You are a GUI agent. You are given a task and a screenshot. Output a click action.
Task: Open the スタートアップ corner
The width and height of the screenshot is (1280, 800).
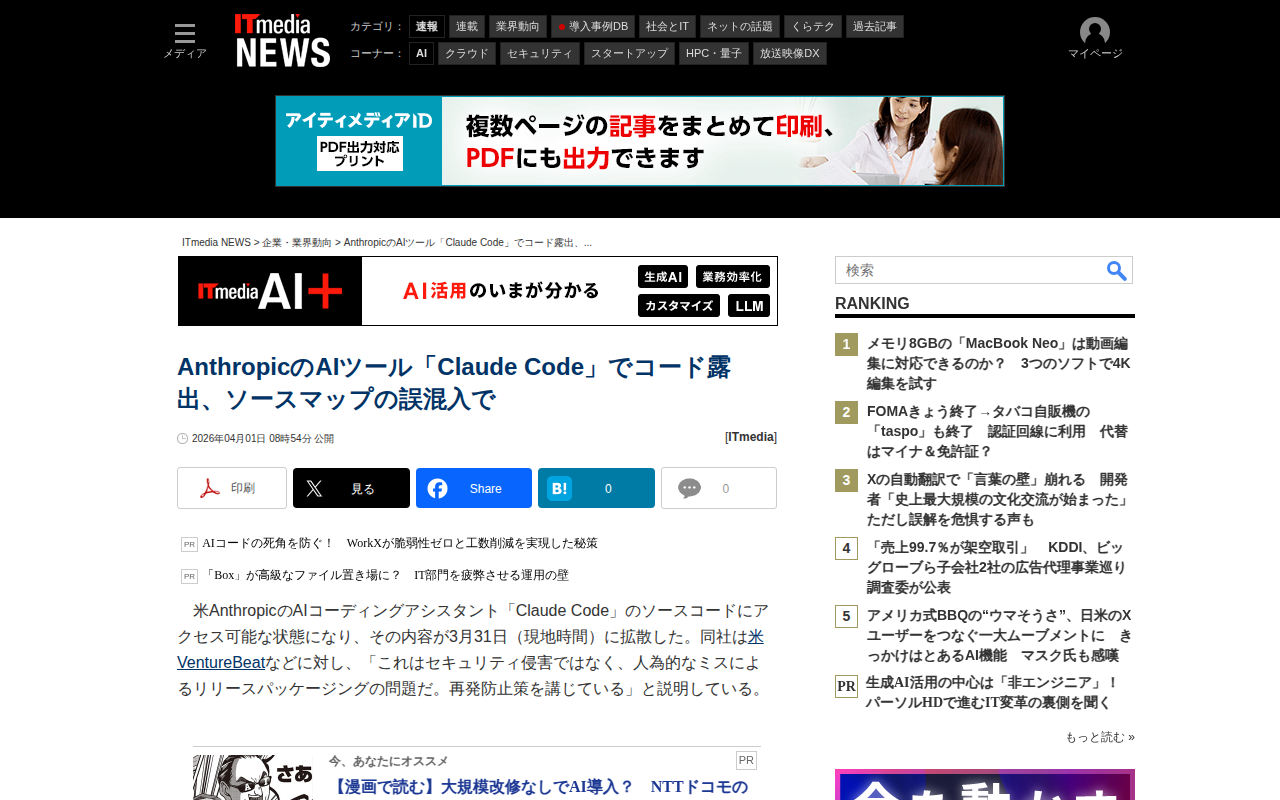[x=630, y=54]
